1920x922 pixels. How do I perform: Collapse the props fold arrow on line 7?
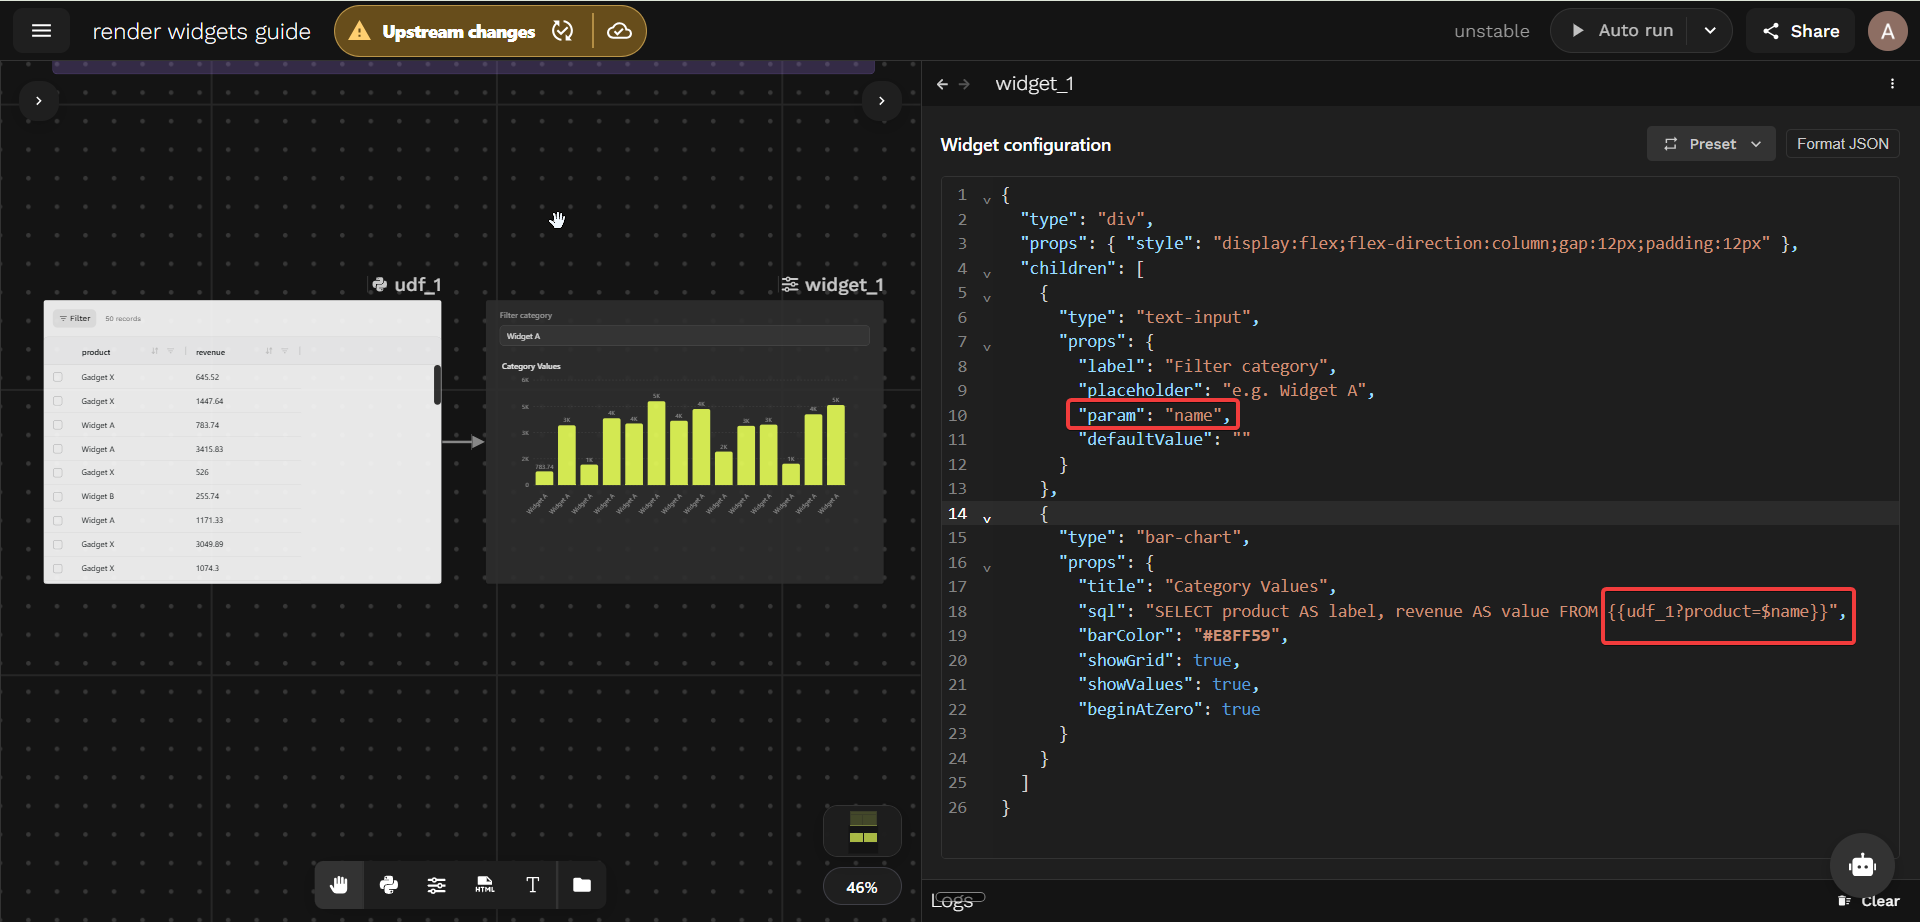[987, 346]
